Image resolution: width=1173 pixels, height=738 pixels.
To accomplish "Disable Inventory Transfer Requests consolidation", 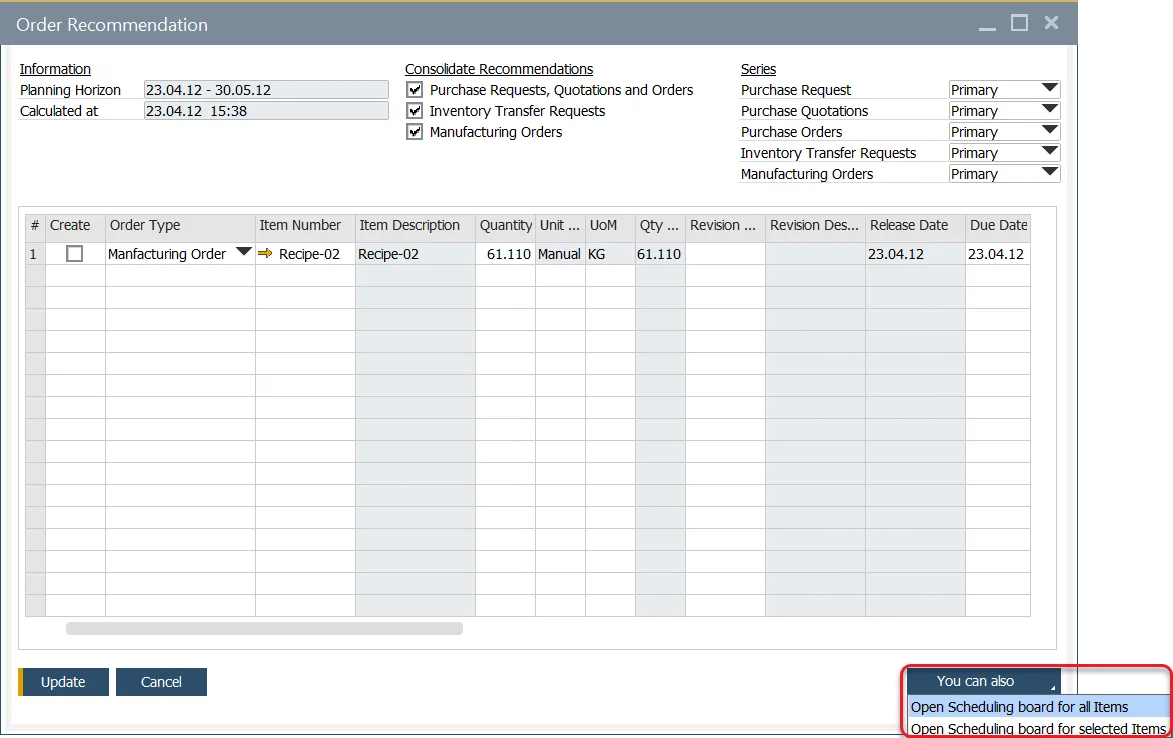I will coord(414,111).
